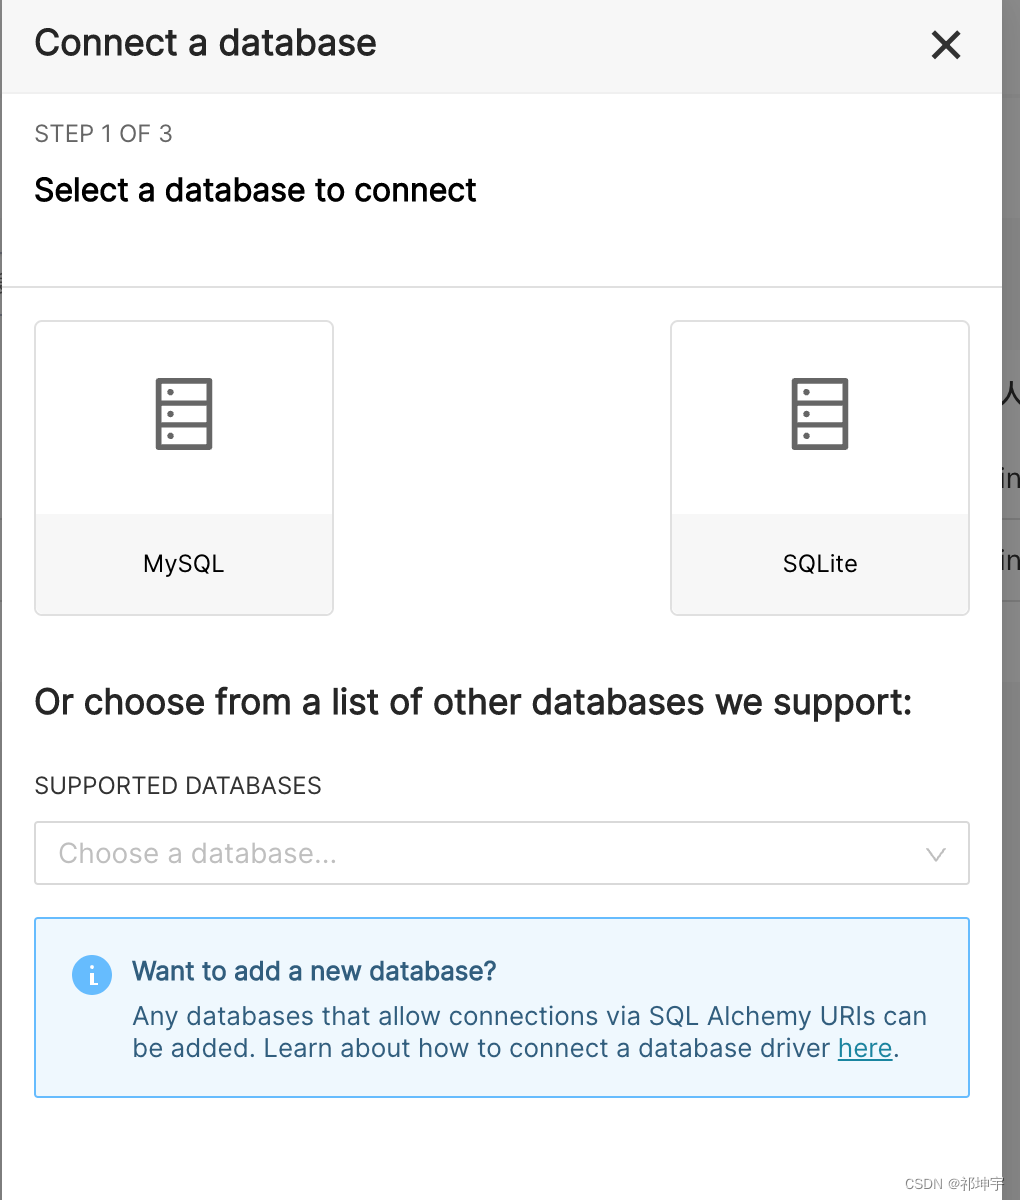The width and height of the screenshot is (1020, 1200).
Task: Open the list of other supported databases
Action: pos(502,854)
